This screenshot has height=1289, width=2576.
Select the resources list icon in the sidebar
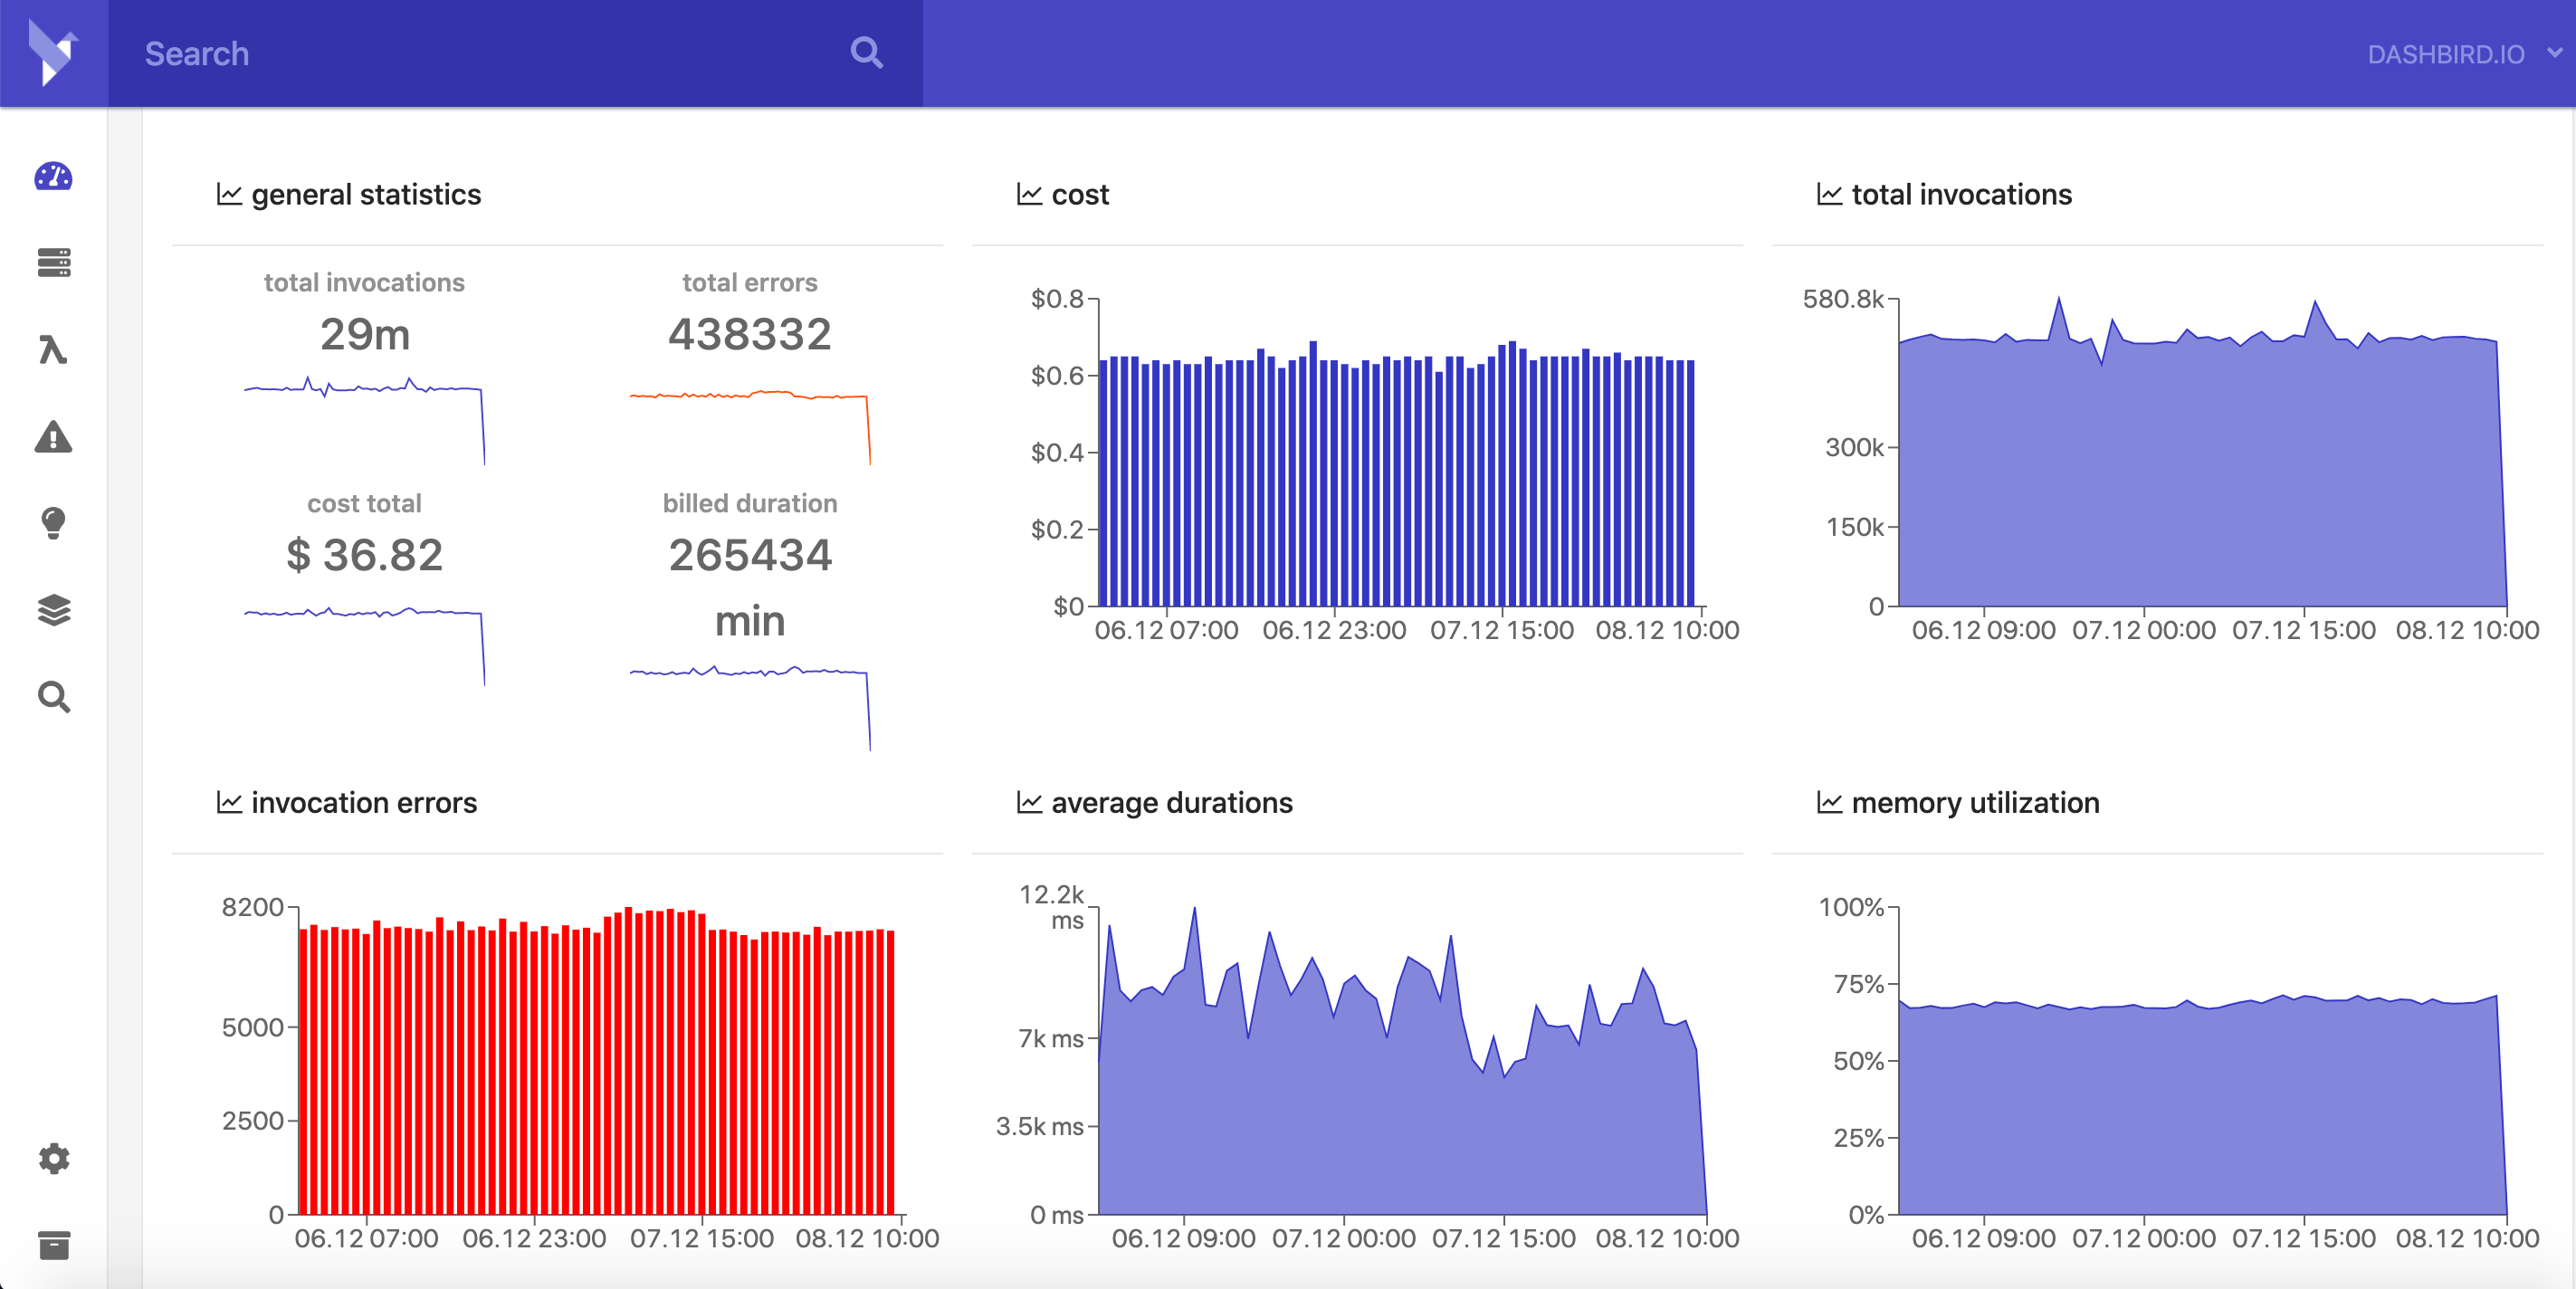coord(53,263)
